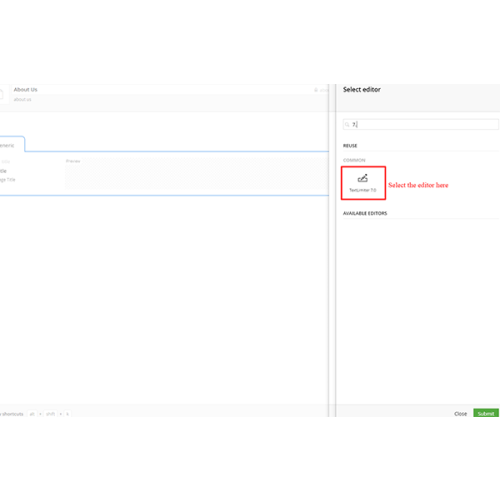Click the AVAILABLE EDITORS section heading
This screenshot has width=500, height=500.
365,213
